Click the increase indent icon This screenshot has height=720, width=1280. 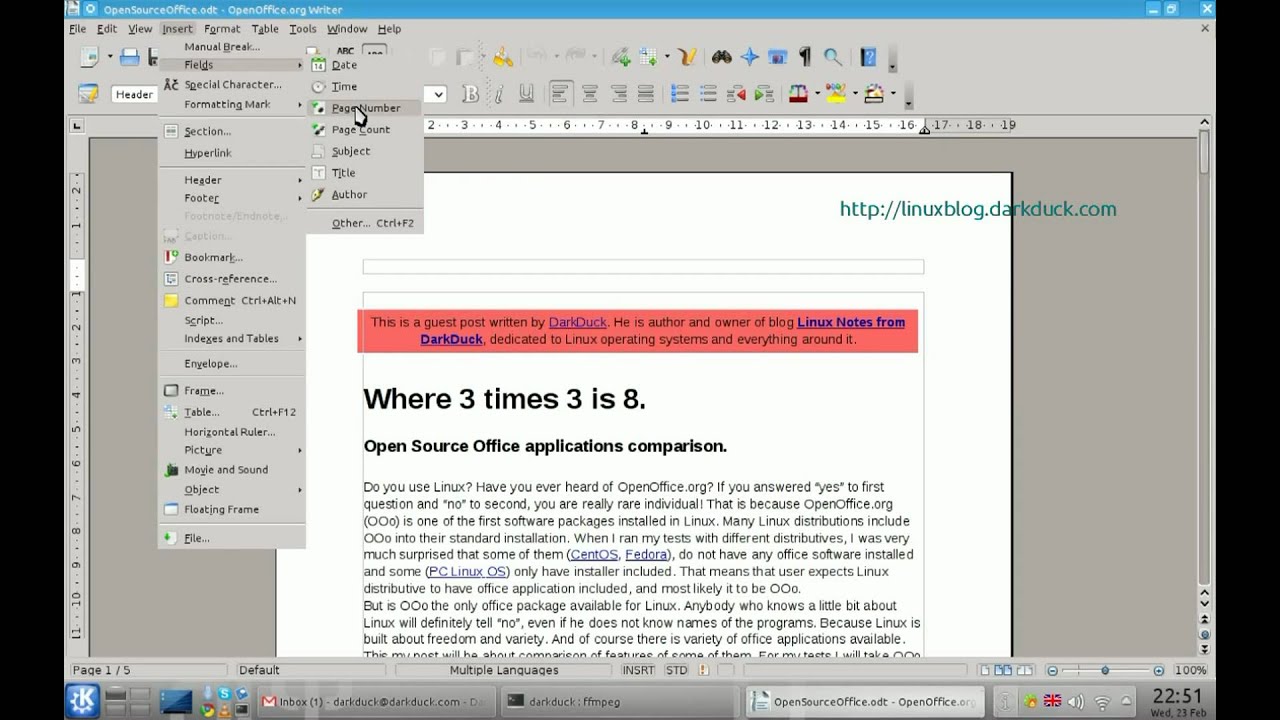pos(764,94)
